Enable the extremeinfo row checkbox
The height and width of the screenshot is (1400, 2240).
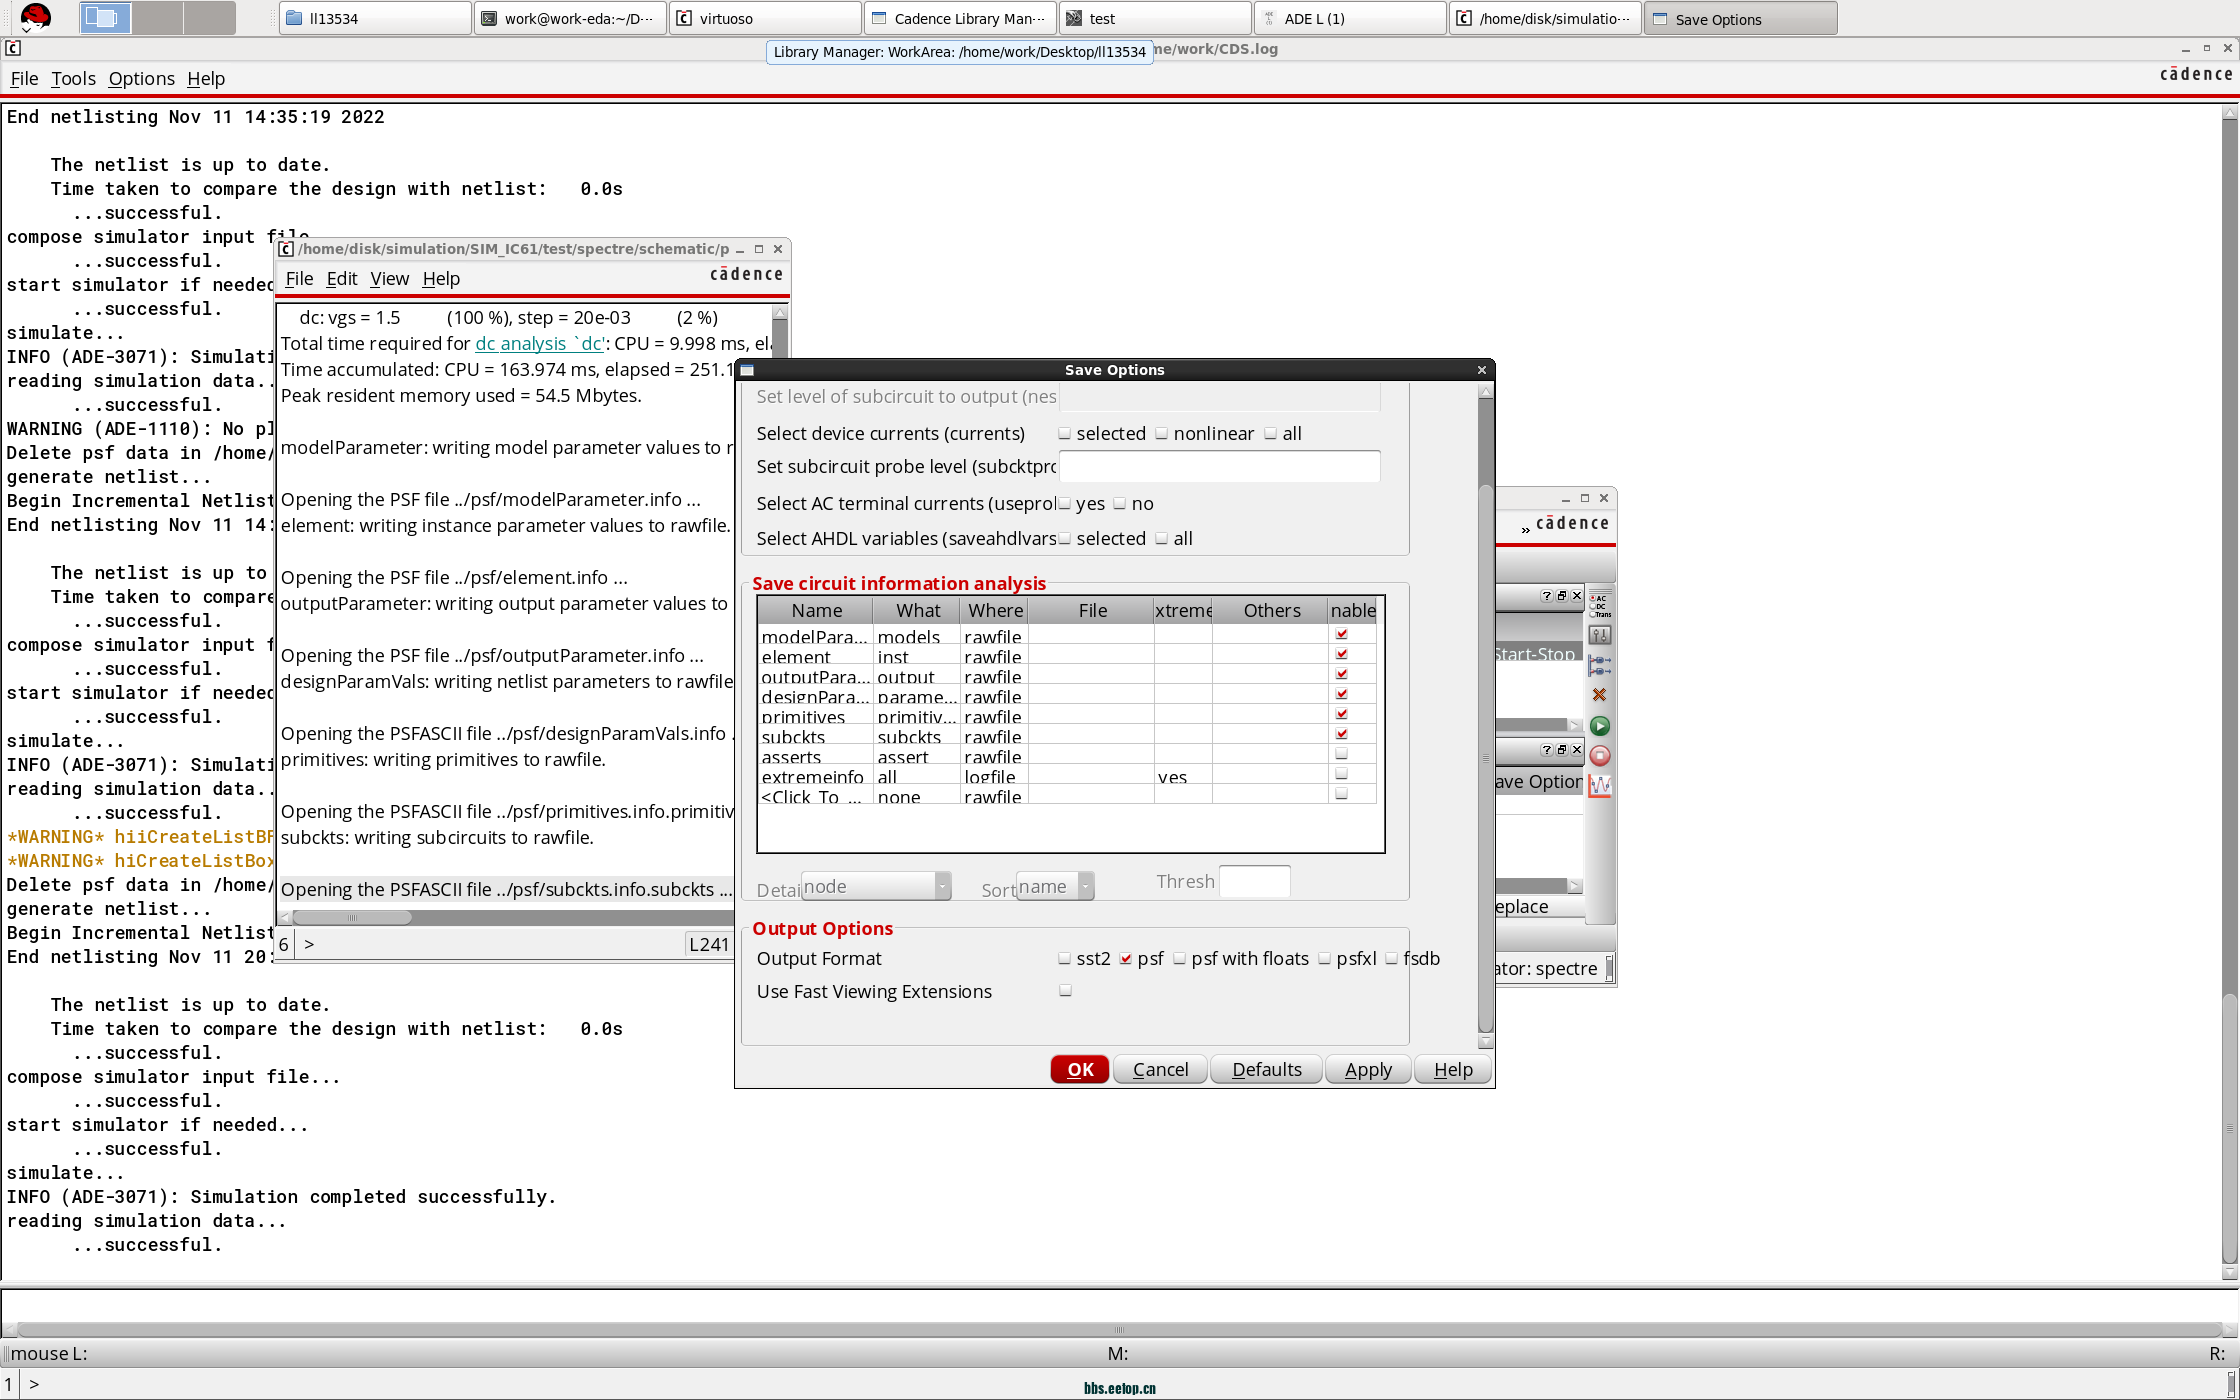[1342, 774]
